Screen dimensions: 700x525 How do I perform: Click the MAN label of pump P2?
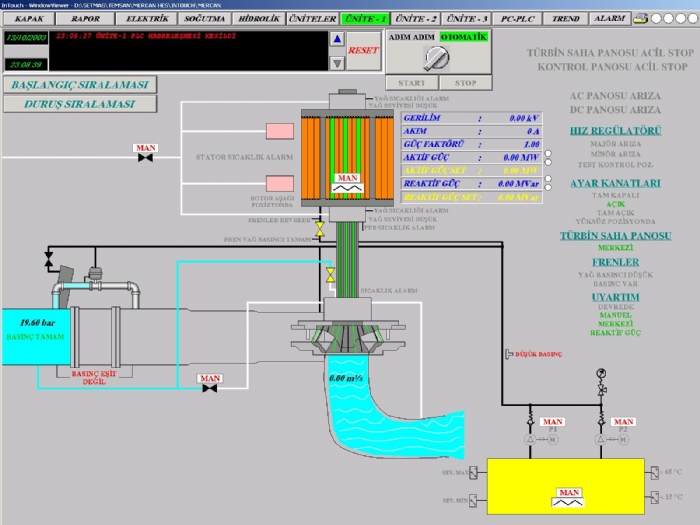pos(623,422)
